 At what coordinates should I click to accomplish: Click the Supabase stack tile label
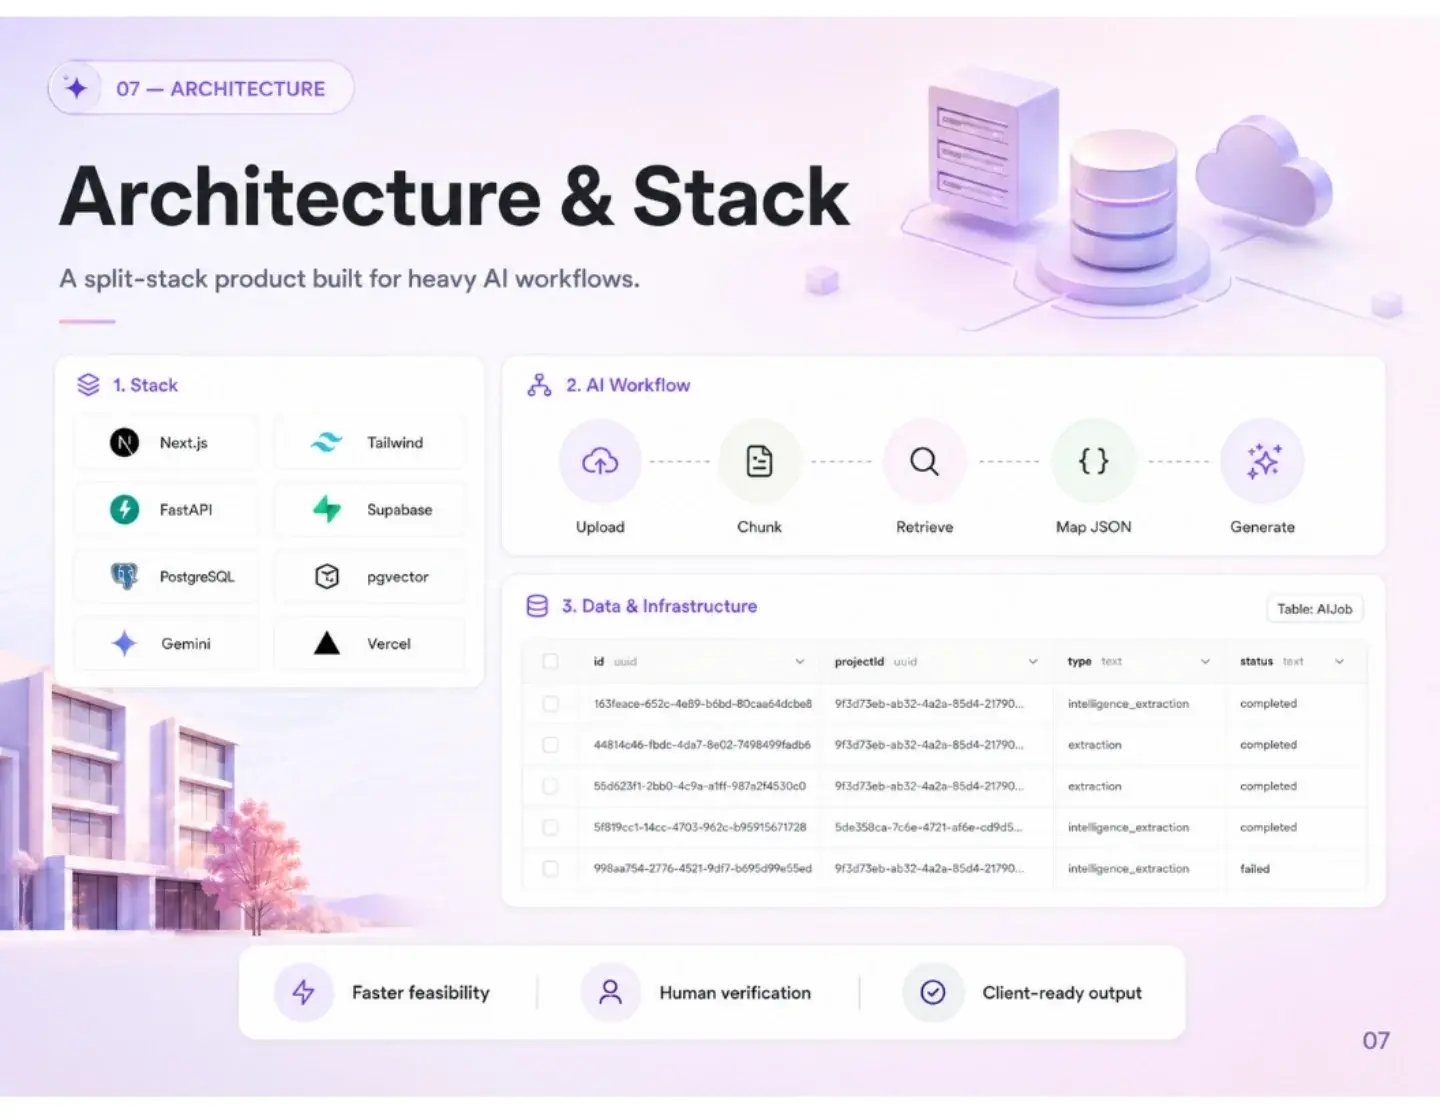click(x=400, y=509)
